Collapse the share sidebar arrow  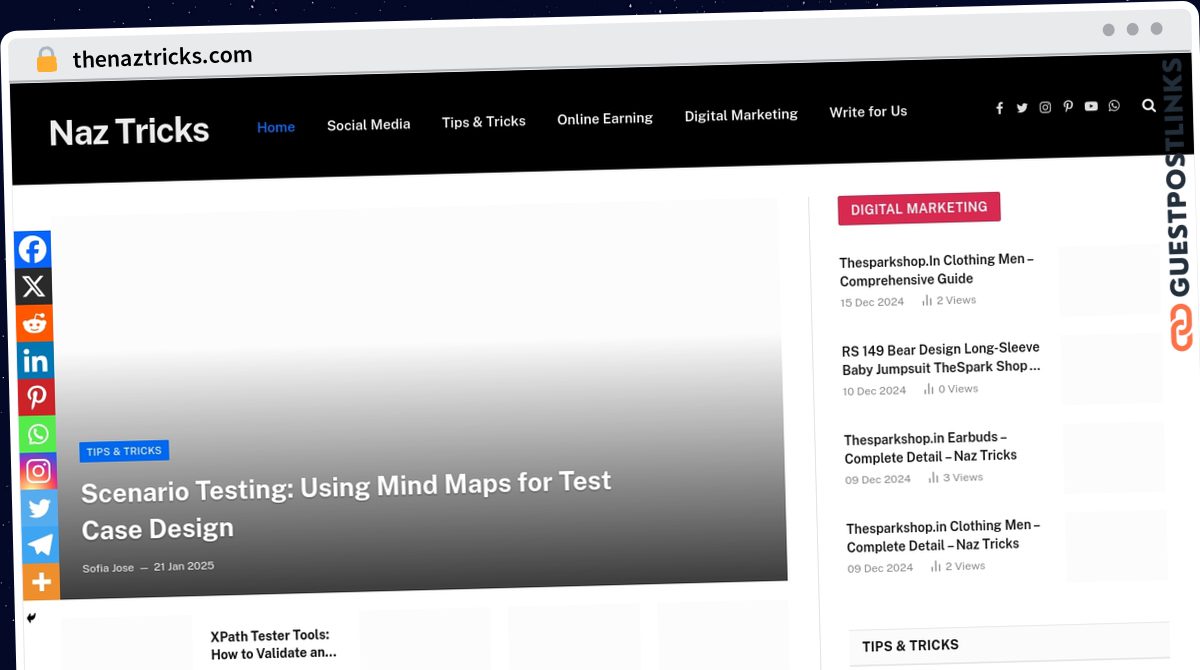point(31,618)
